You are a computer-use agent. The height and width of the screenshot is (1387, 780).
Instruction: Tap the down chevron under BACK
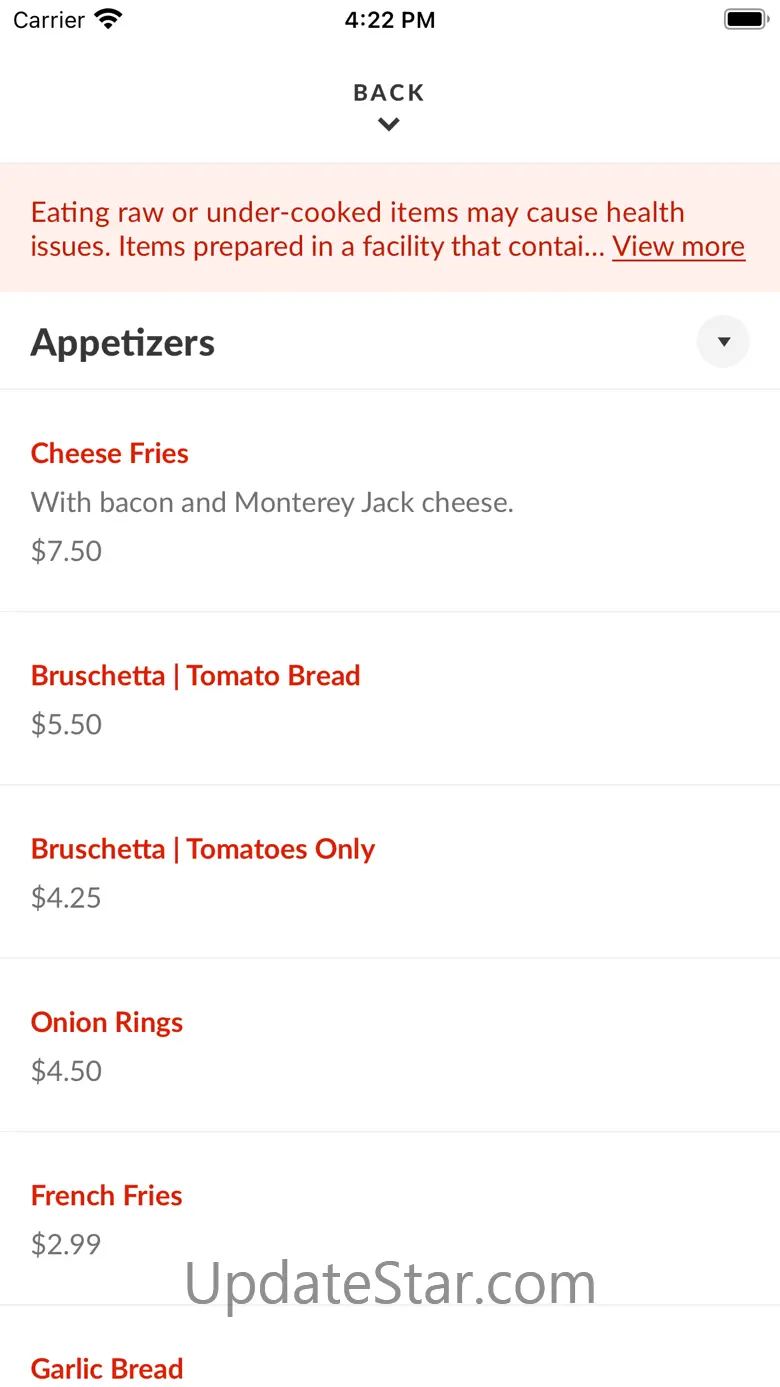(389, 125)
